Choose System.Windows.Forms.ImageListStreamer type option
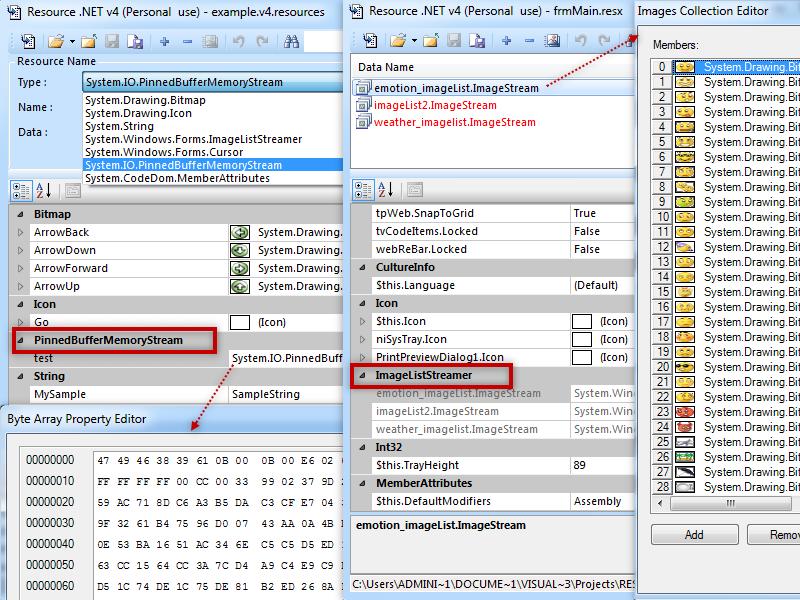This screenshot has height=600, width=800. pos(193,139)
